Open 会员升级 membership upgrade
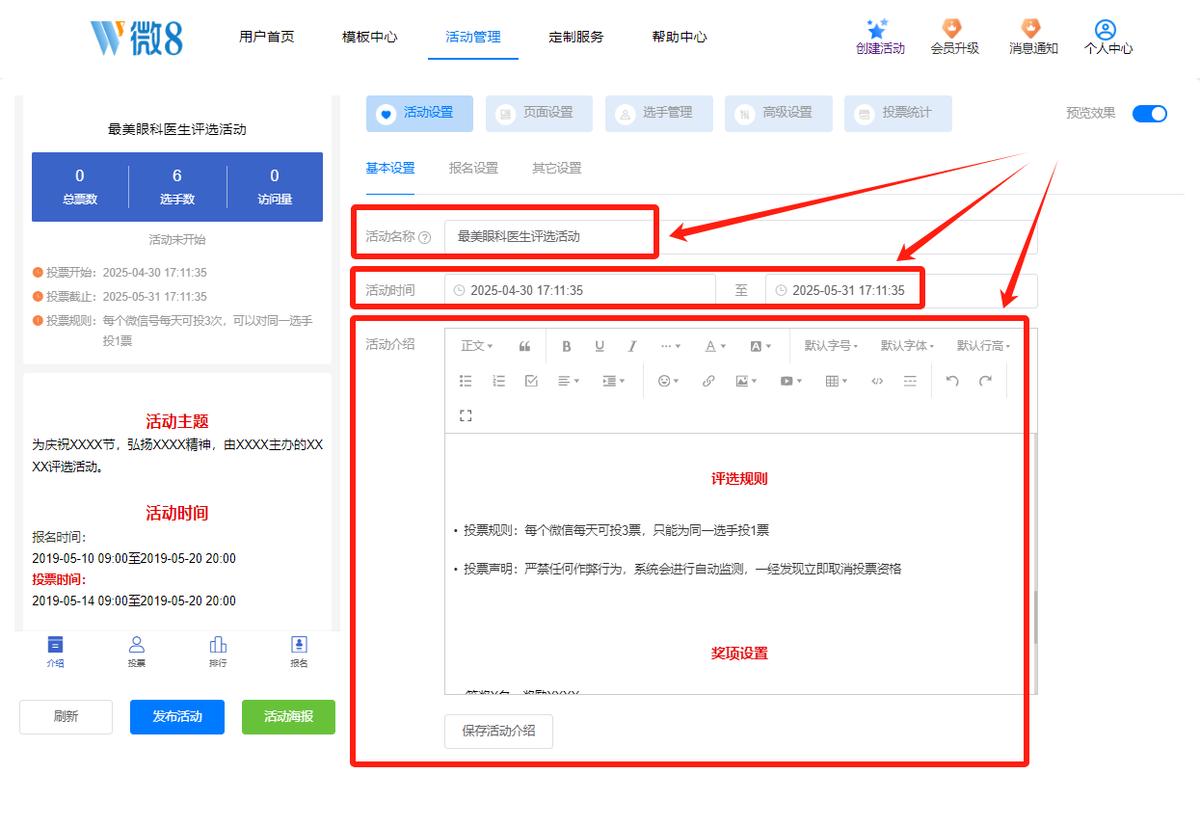1200x827 pixels. (x=954, y=38)
